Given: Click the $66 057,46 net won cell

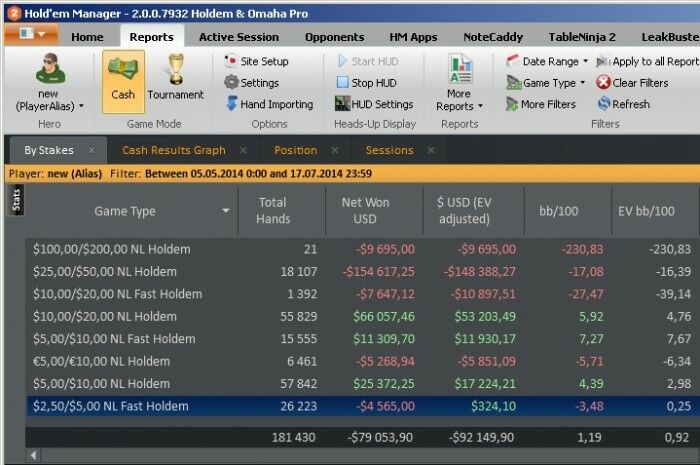Looking at the screenshot, I should [x=384, y=316].
